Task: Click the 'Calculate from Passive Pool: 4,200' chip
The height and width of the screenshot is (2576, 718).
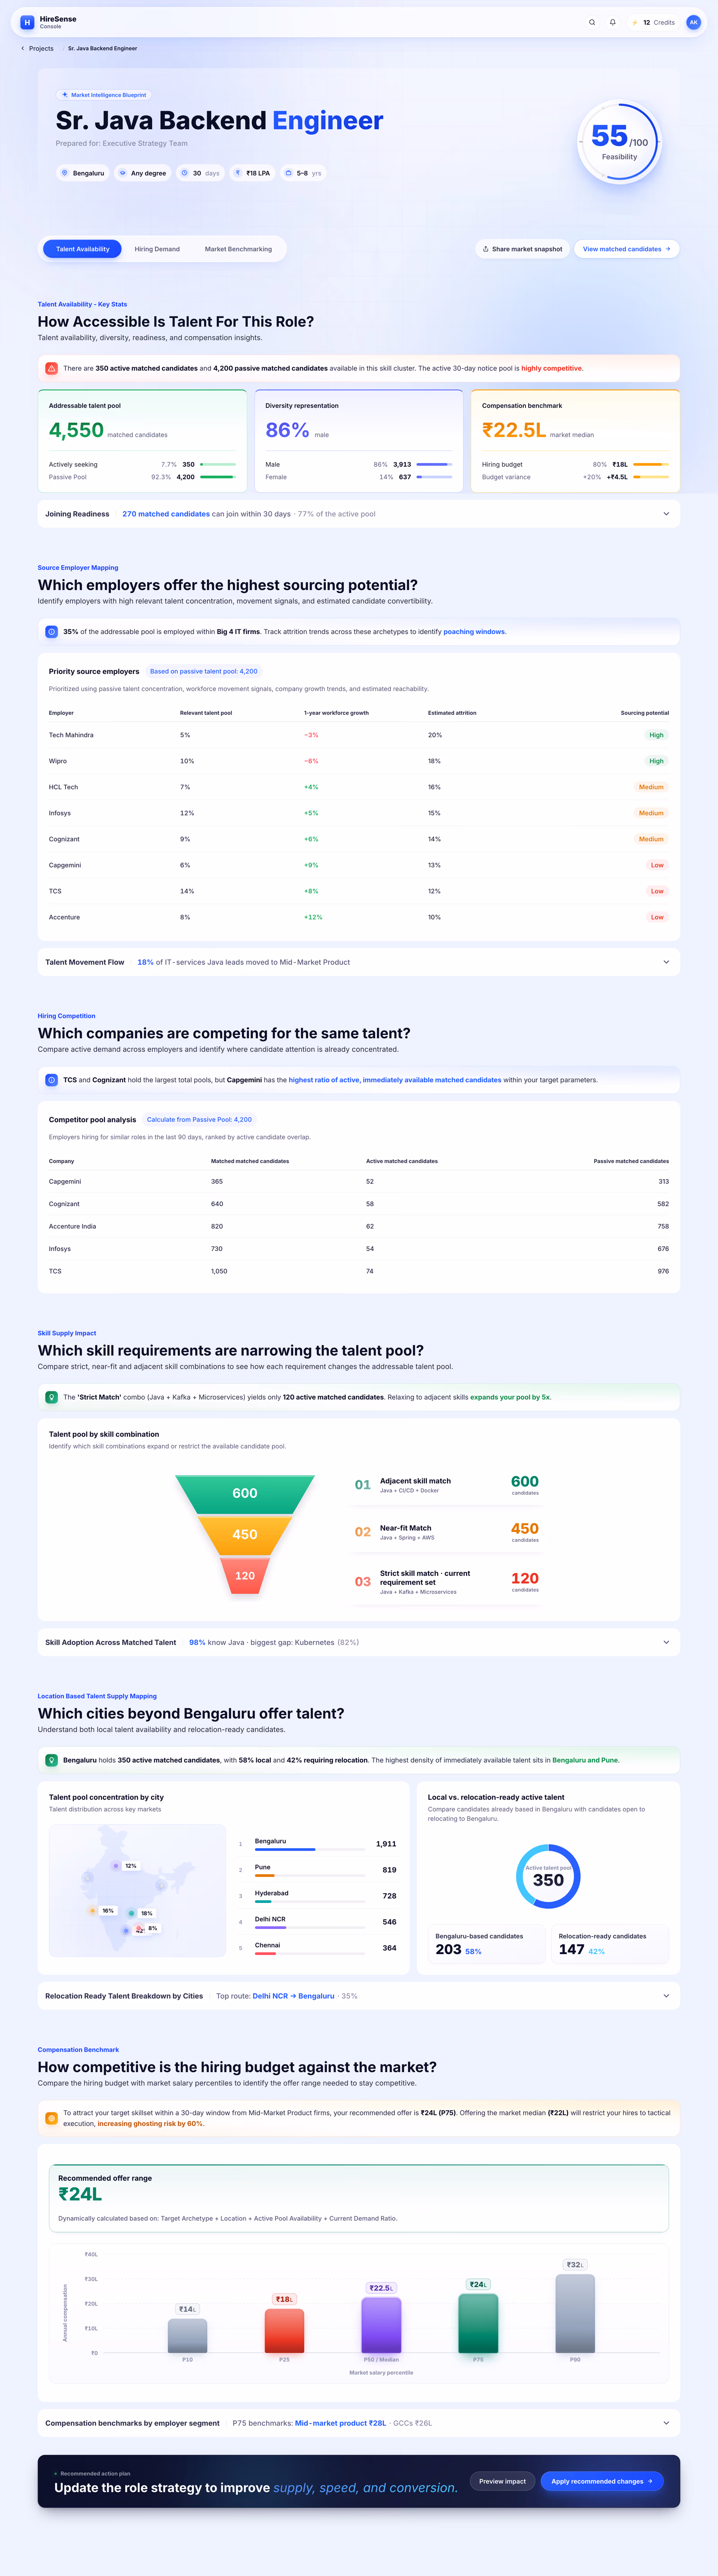Action: [199, 1119]
